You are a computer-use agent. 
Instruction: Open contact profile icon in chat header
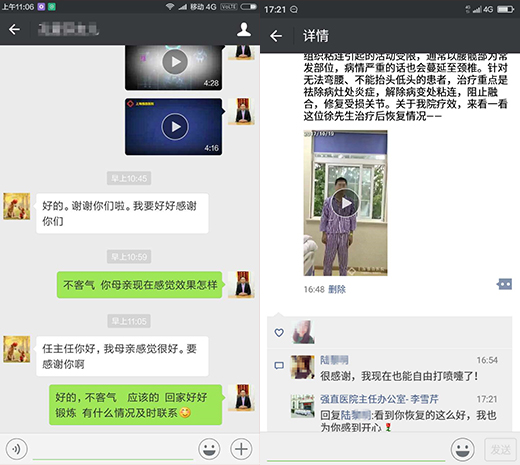click(x=244, y=29)
